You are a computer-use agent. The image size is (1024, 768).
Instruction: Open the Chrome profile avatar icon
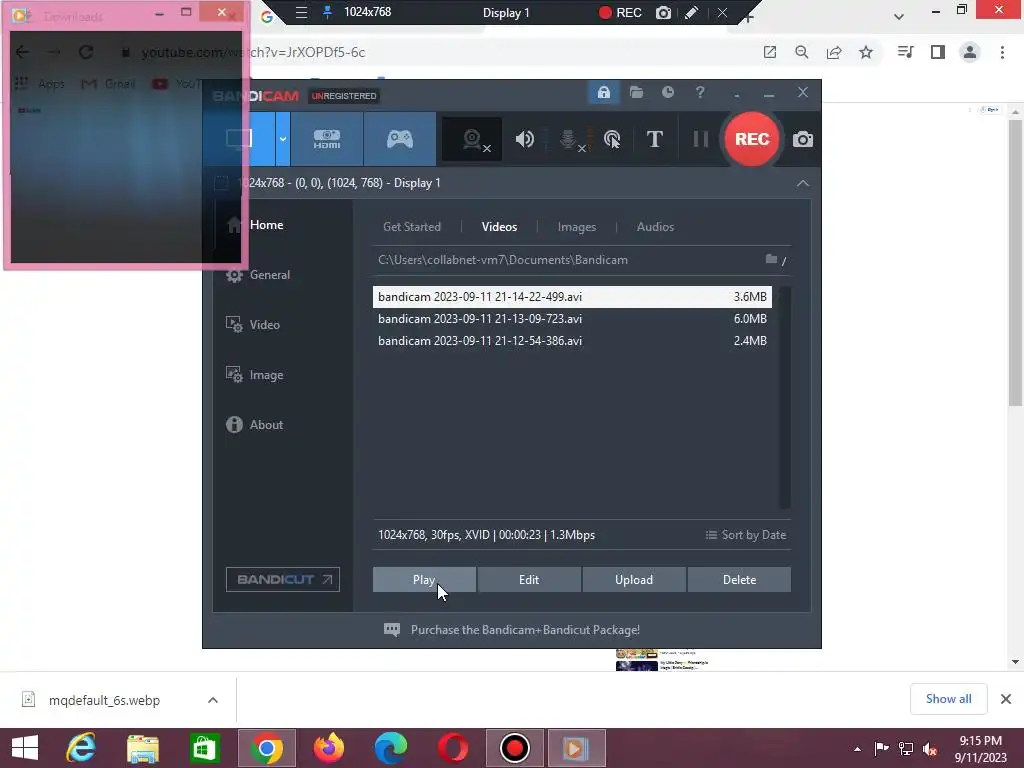[970, 52]
